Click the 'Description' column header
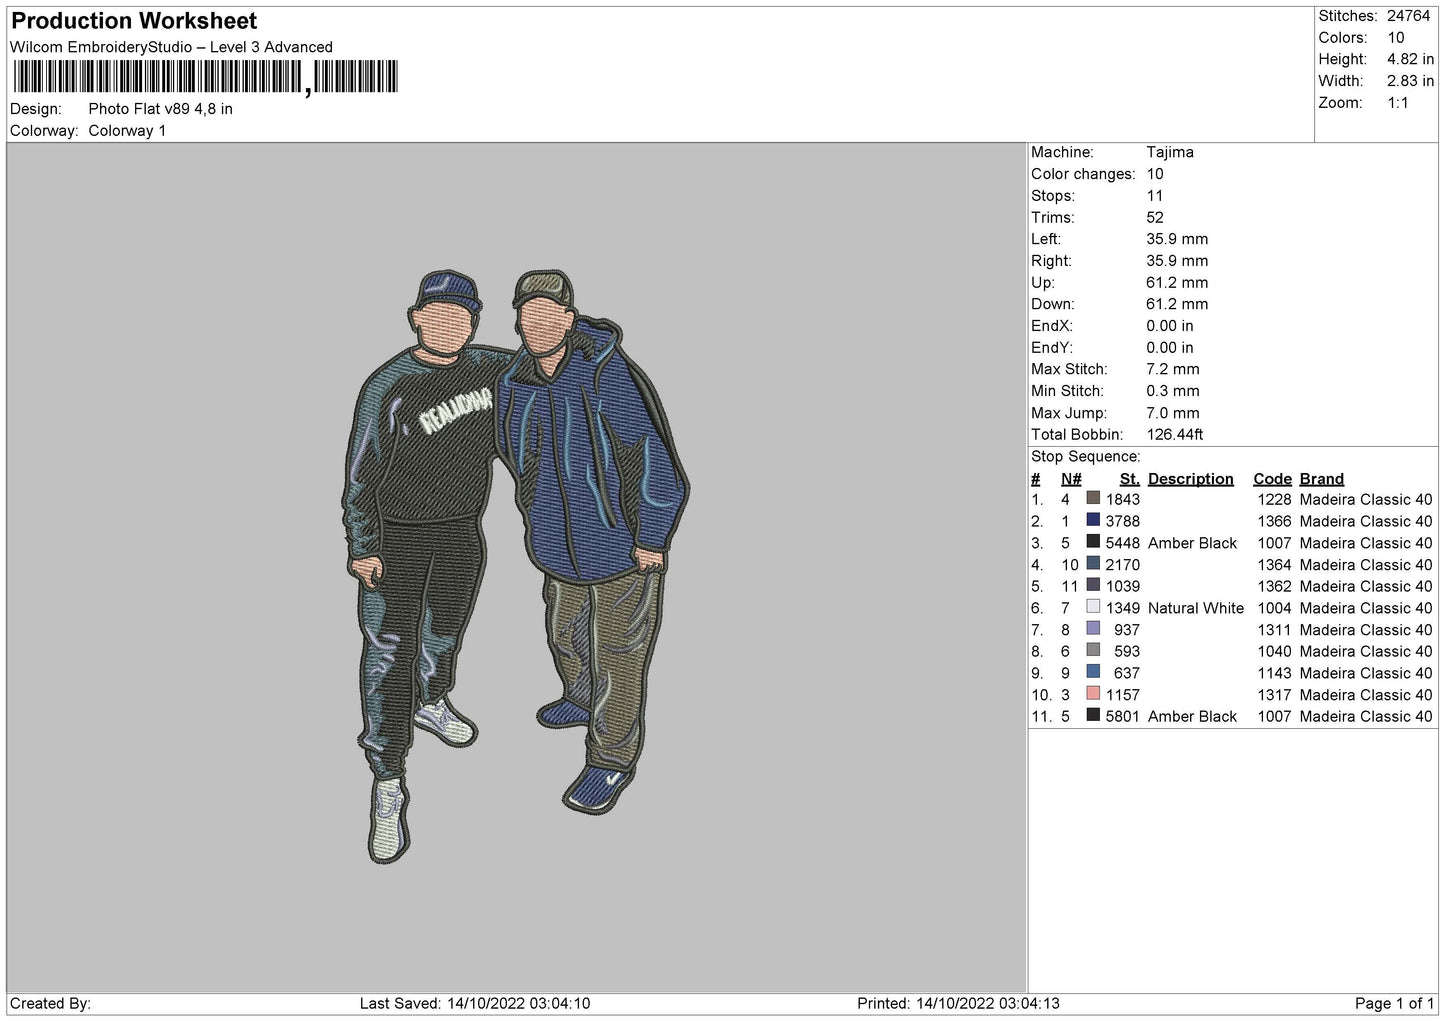 coord(1191,479)
